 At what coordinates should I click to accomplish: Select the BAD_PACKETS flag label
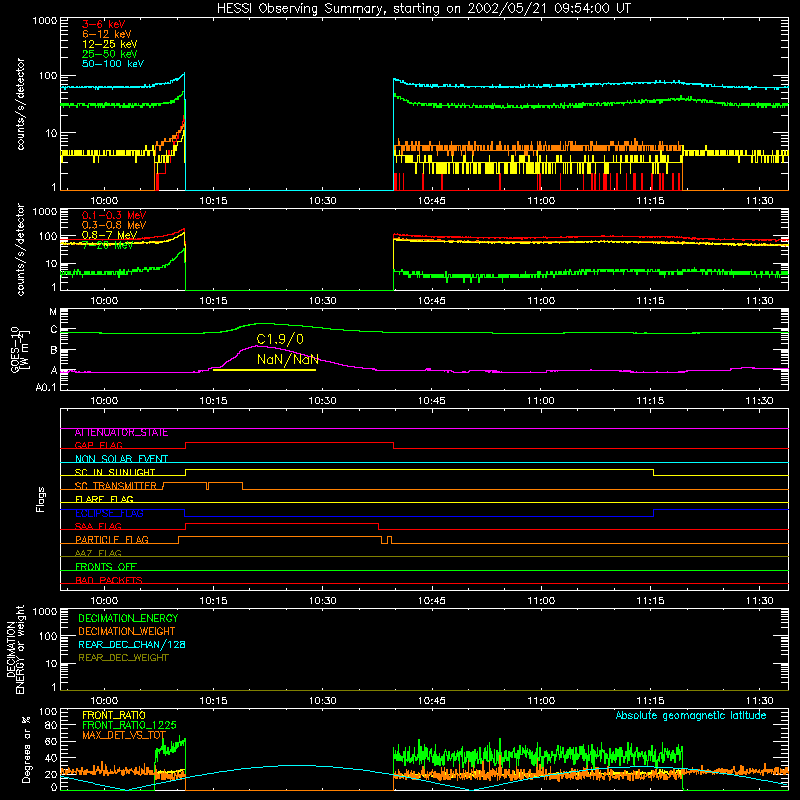pyautogui.click(x=109, y=580)
